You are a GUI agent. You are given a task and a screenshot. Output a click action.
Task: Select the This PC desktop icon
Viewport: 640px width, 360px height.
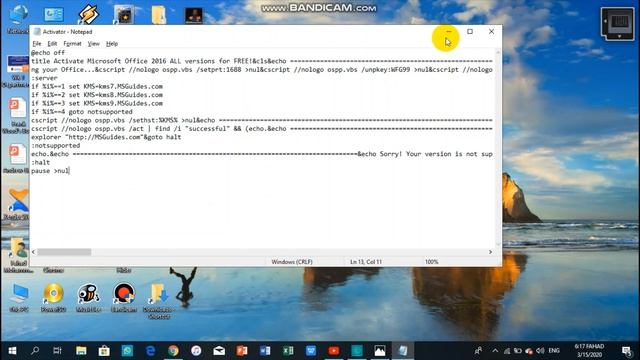point(19,298)
